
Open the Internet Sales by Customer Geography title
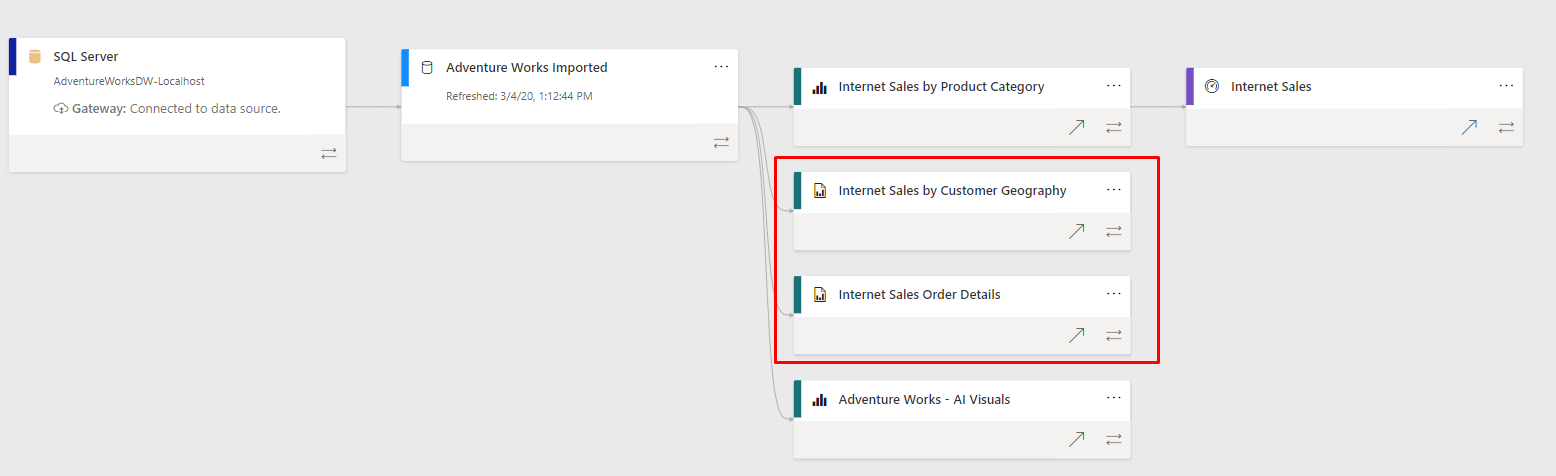pyautogui.click(x=953, y=191)
